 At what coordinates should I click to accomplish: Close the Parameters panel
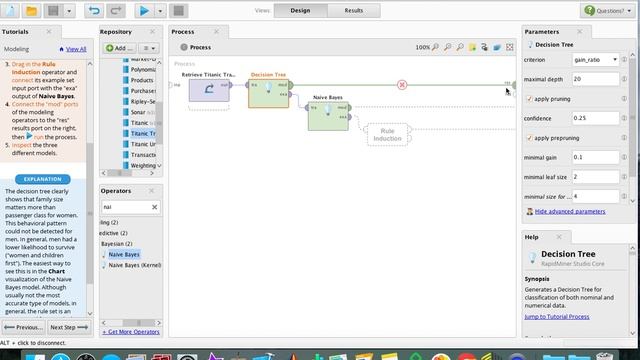pos(580,31)
